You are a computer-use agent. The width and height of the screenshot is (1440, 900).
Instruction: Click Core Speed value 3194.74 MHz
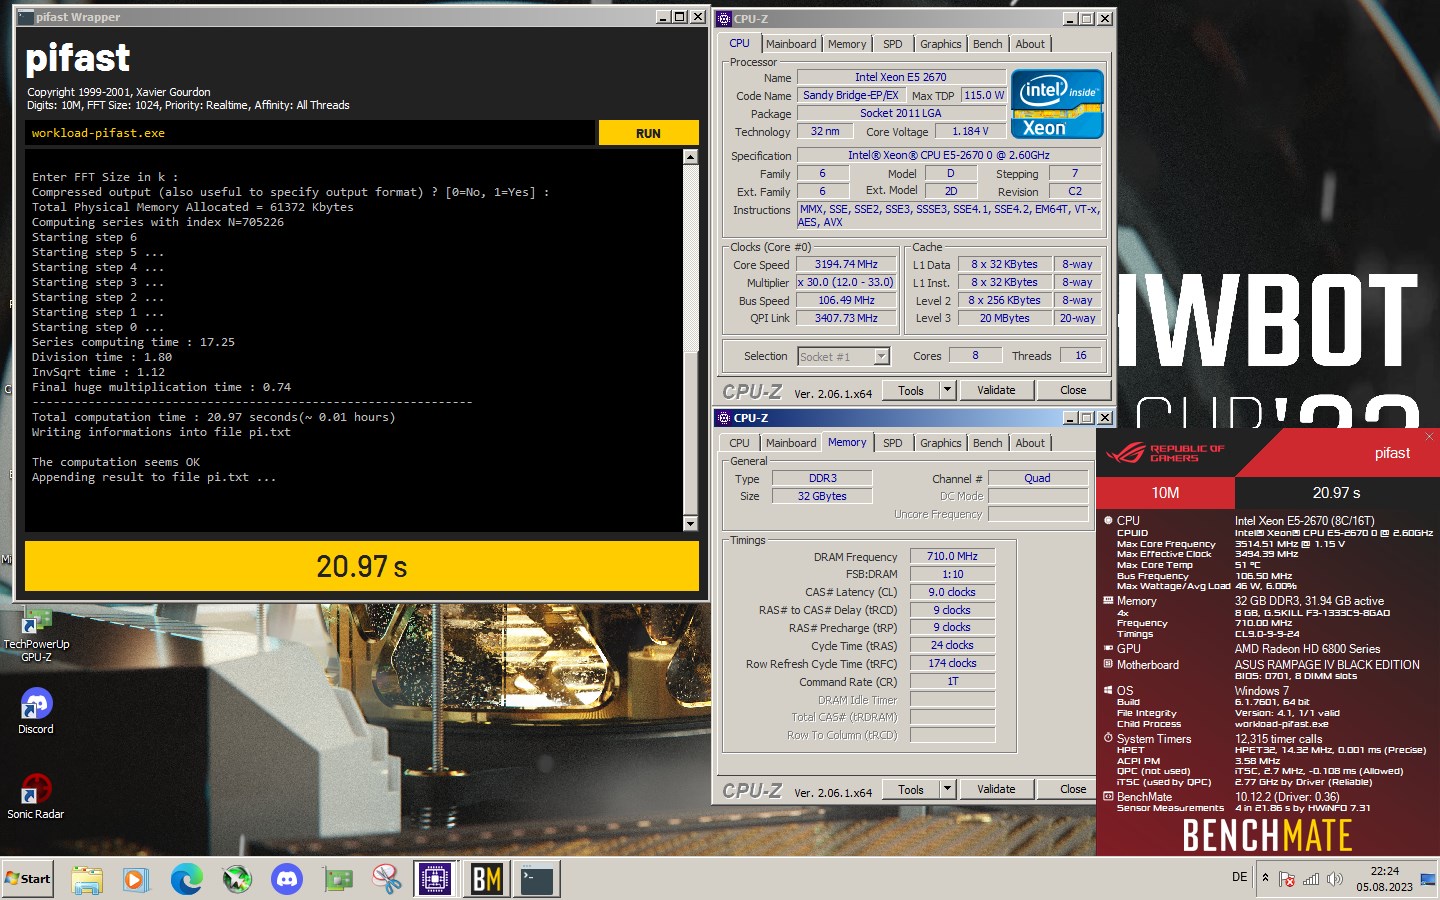[846, 264]
